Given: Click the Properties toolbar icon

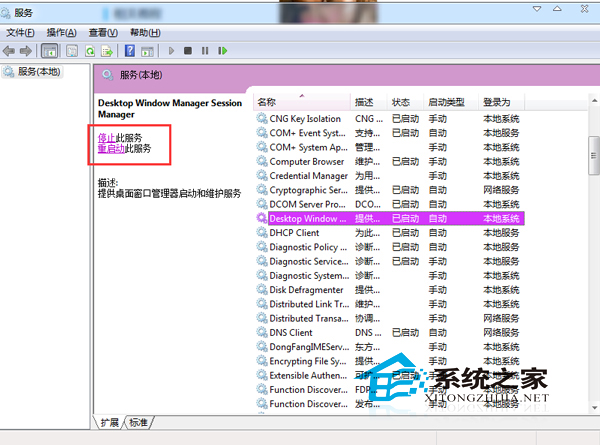Looking at the screenshot, I should click(72, 51).
